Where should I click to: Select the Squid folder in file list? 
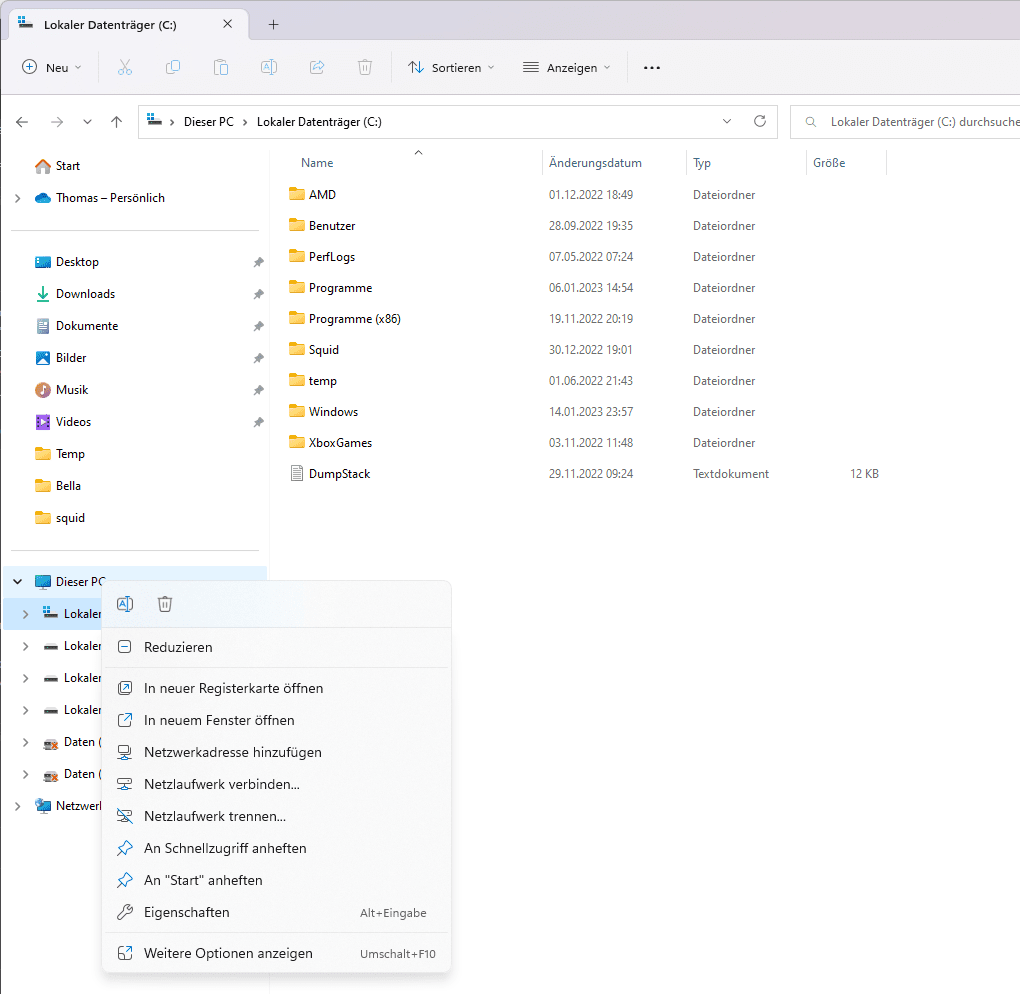tap(323, 350)
